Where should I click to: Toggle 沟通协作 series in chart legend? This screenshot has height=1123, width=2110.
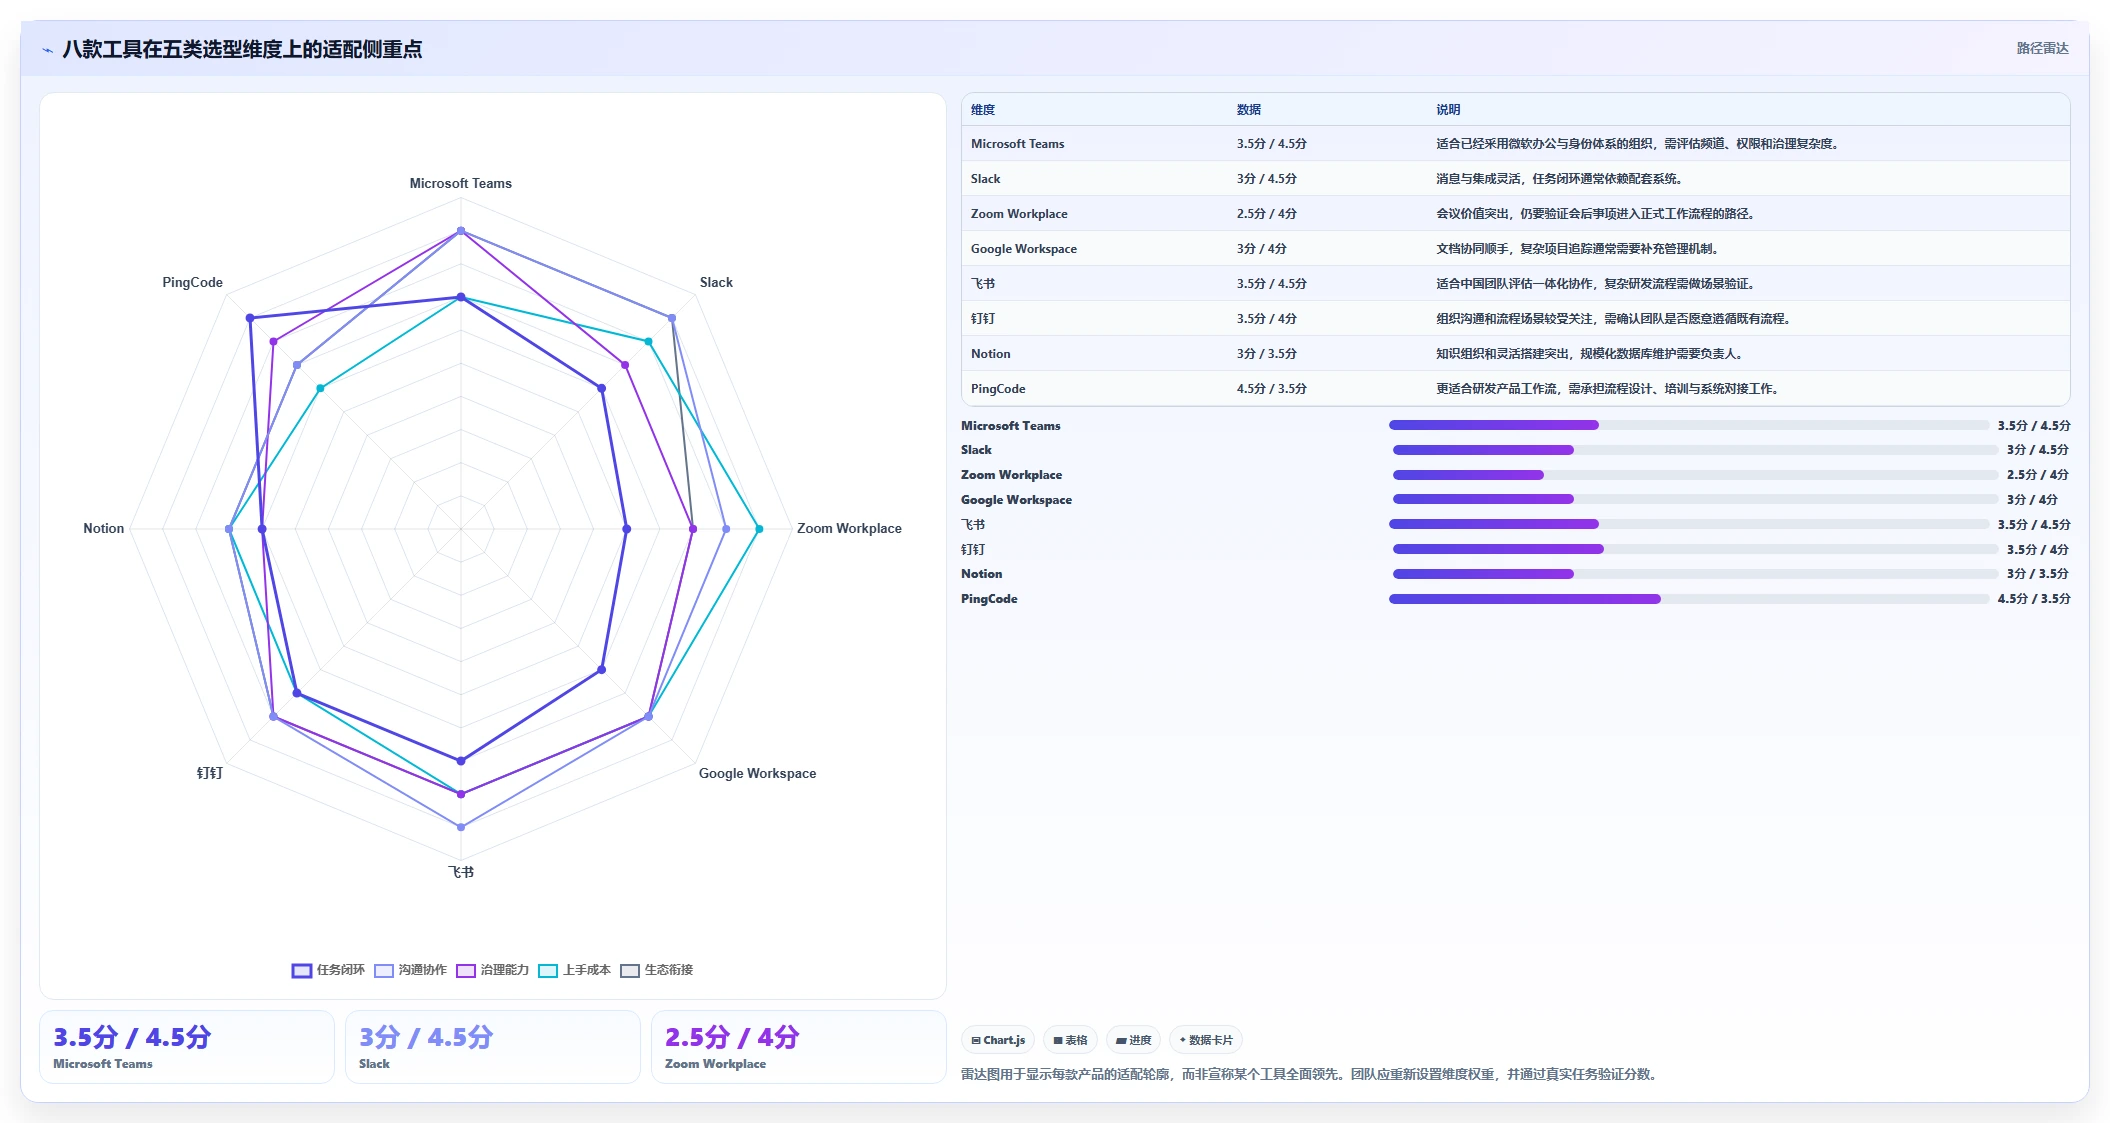[410, 970]
